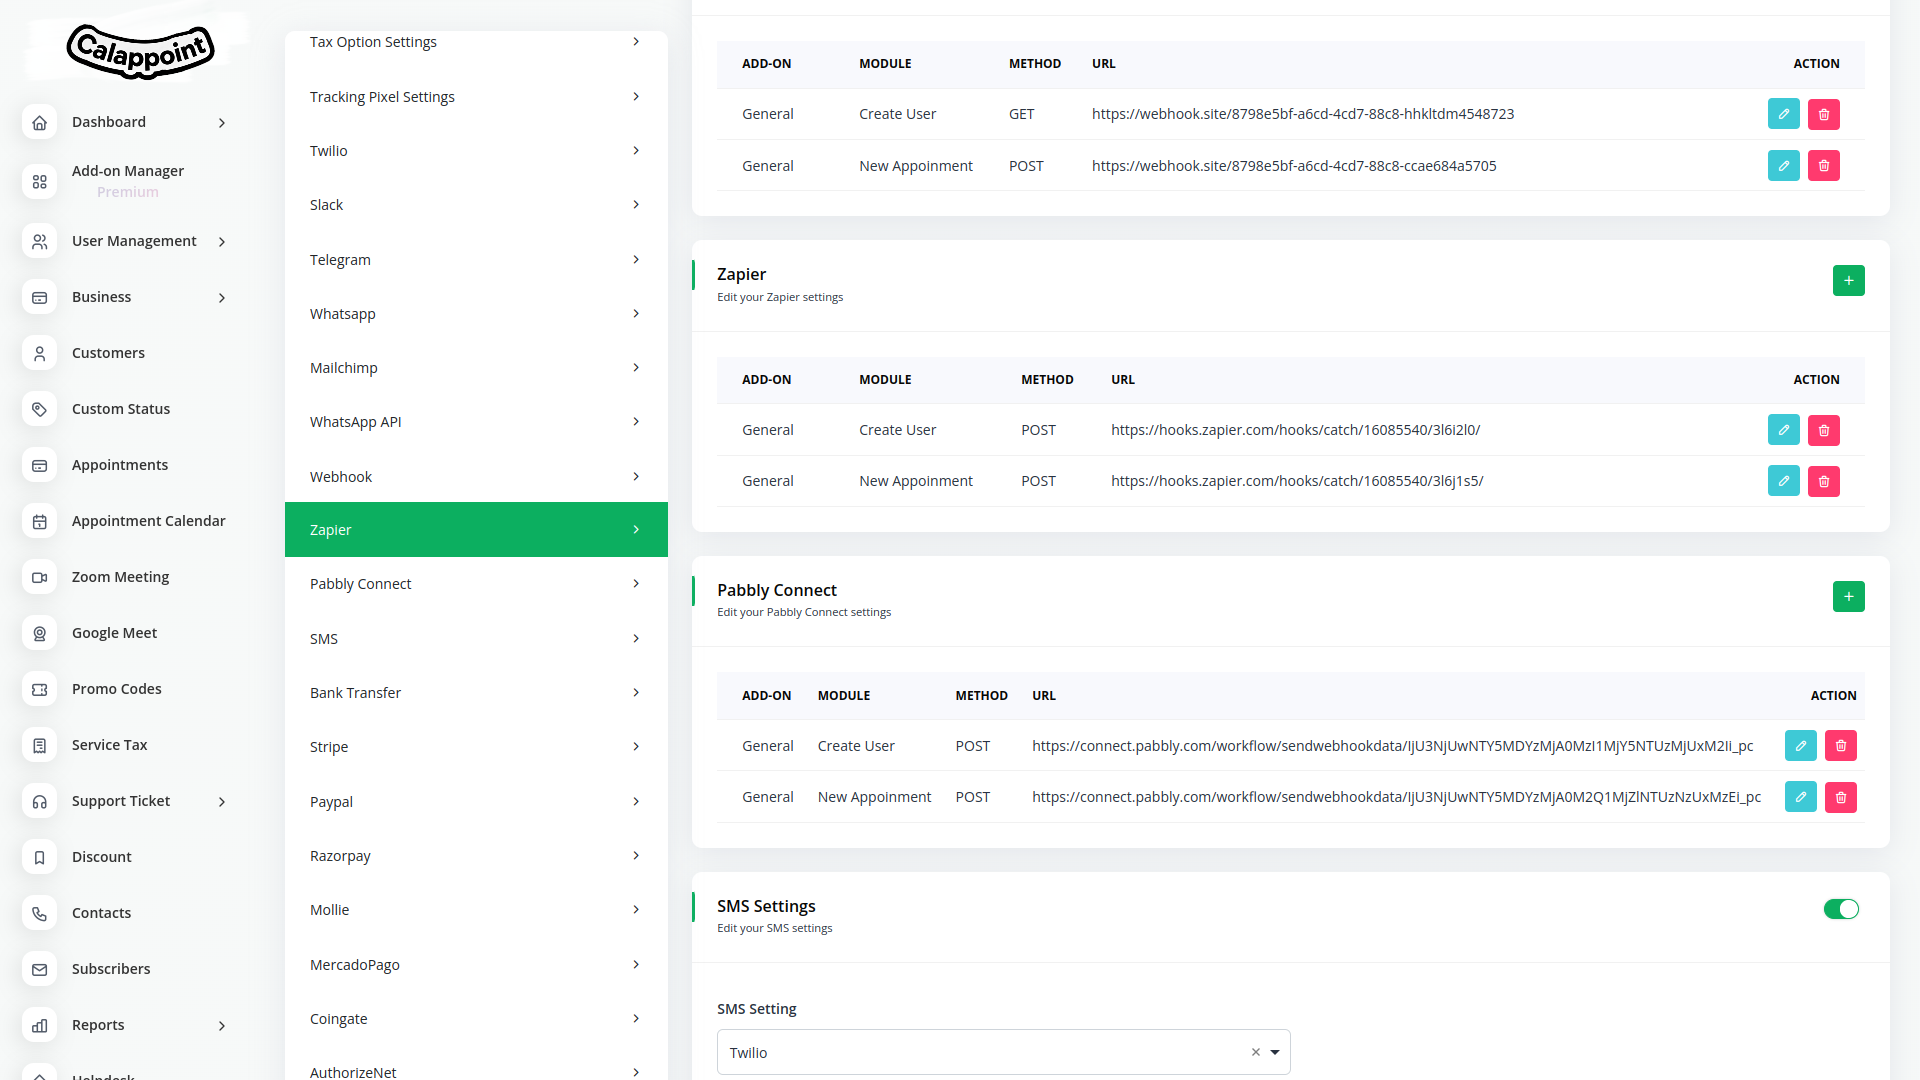1920x1080 pixels.
Task: Edit the webhook.site Create User GET entry
Action: [1783, 114]
